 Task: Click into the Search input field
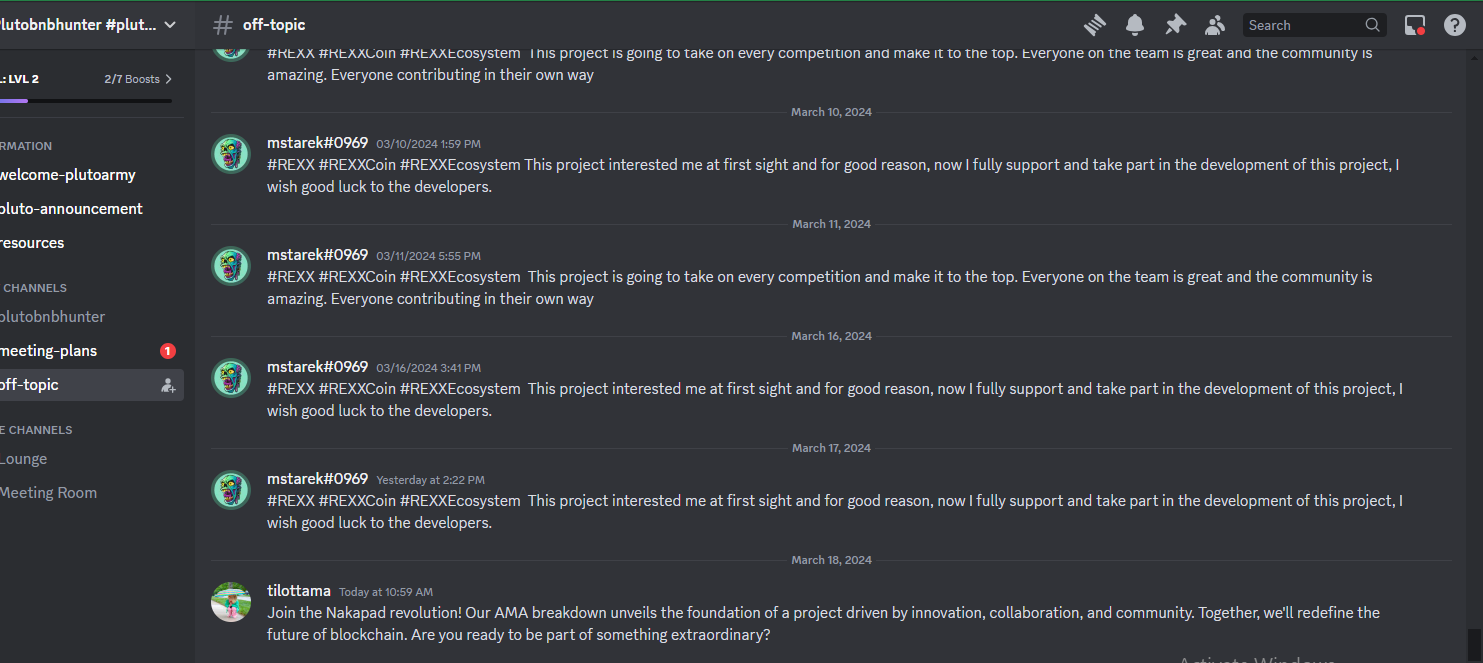pyautogui.click(x=1304, y=25)
